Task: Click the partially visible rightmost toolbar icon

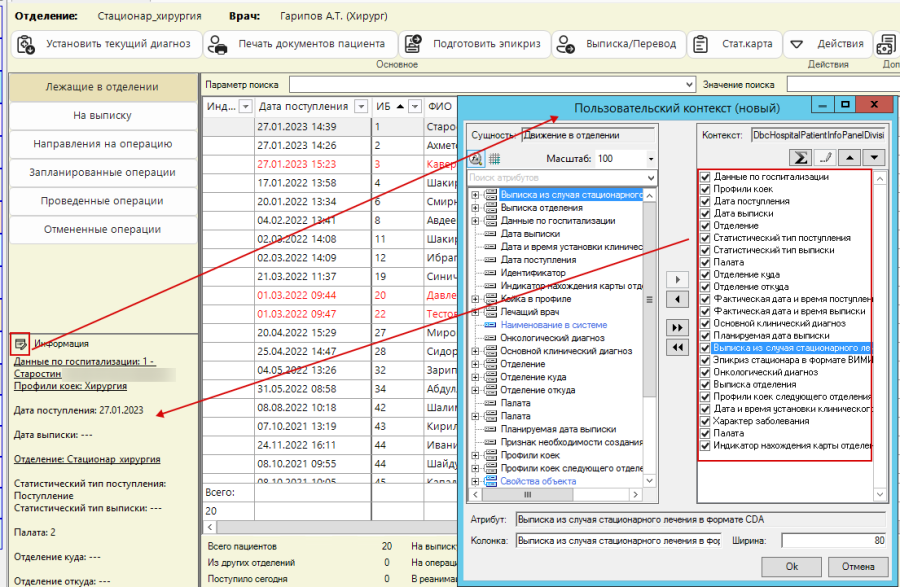Action: click(x=887, y=44)
